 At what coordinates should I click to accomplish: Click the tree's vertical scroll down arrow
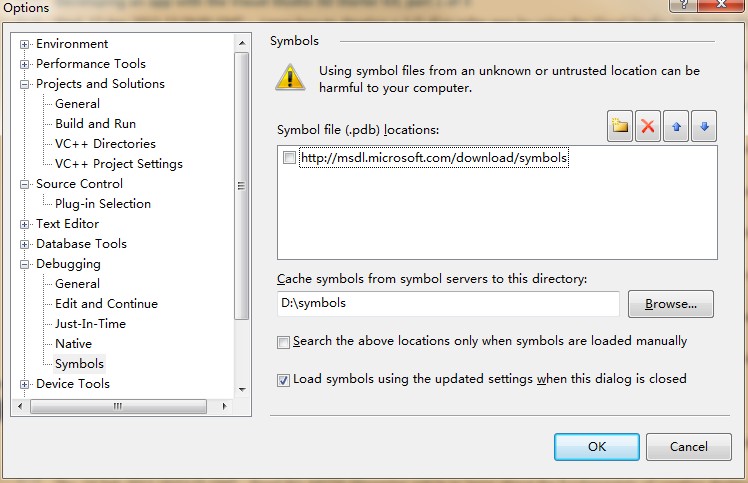pos(242,389)
